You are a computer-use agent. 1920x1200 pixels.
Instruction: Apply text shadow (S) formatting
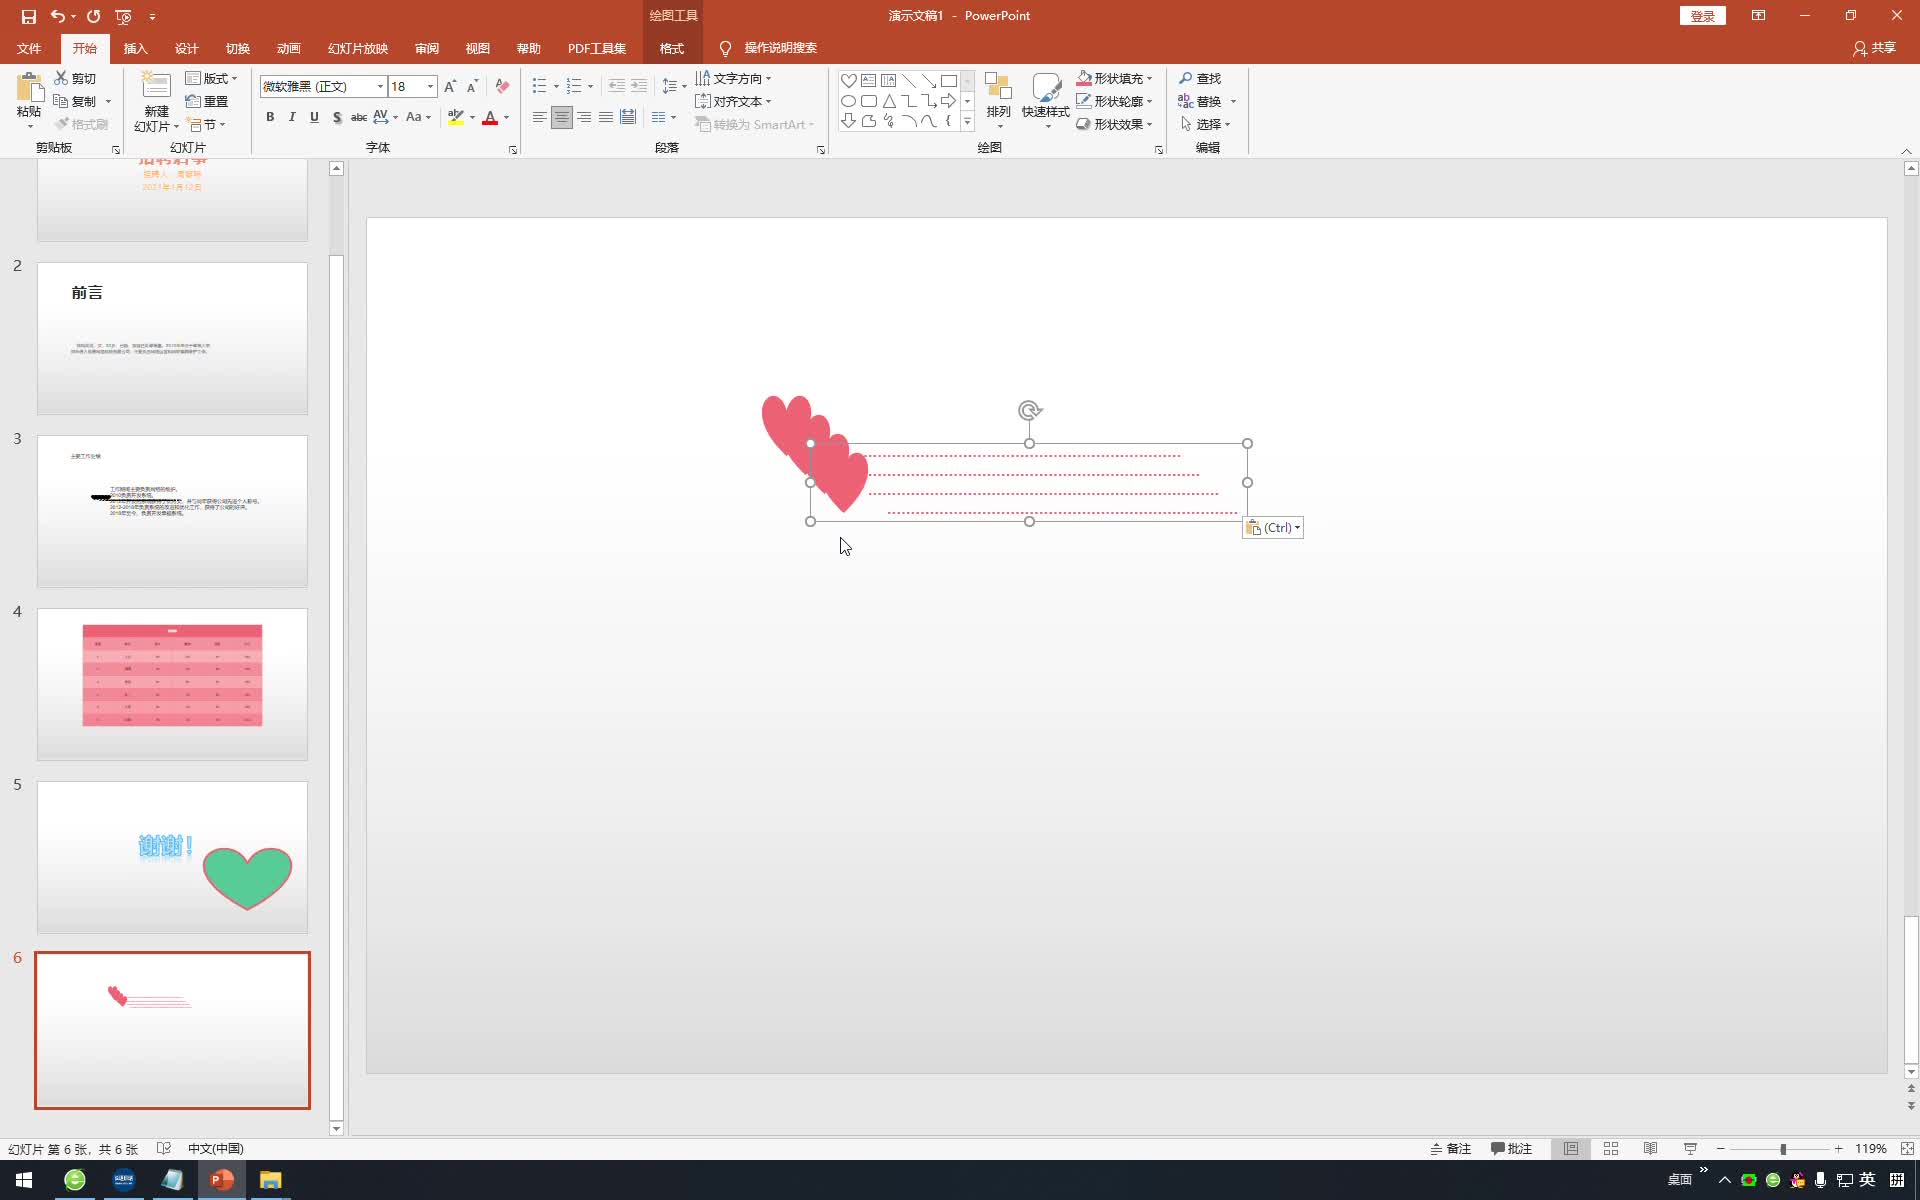coord(337,117)
